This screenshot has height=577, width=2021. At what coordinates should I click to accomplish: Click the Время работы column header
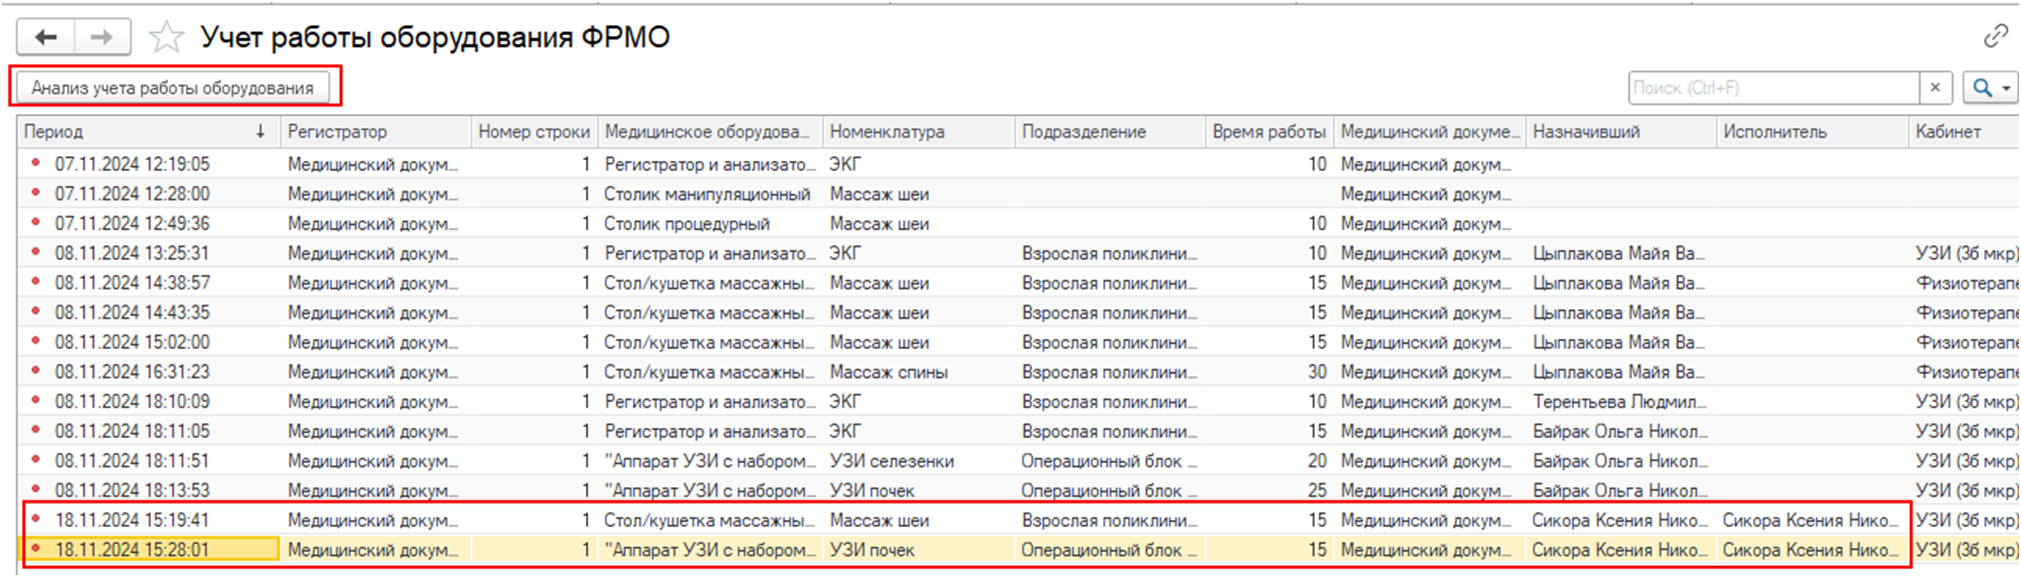(x=1268, y=132)
